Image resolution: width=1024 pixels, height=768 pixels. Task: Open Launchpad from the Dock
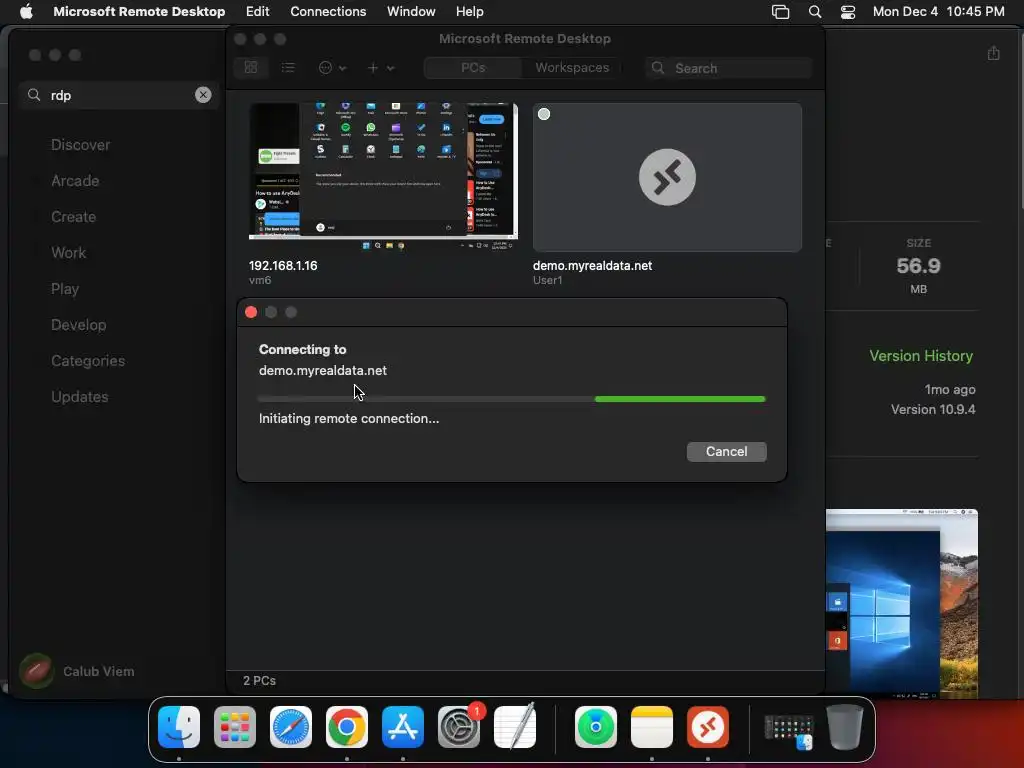tap(235, 727)
